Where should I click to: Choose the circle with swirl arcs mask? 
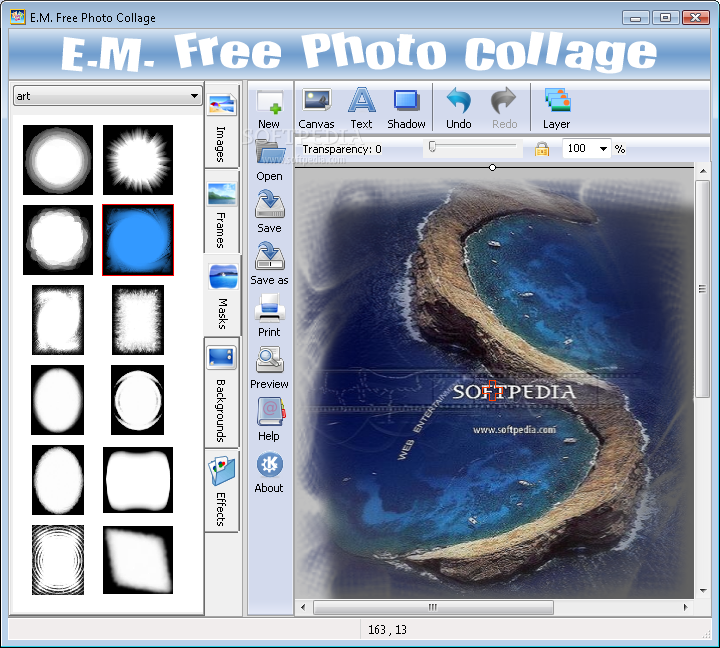coord(137,400)
